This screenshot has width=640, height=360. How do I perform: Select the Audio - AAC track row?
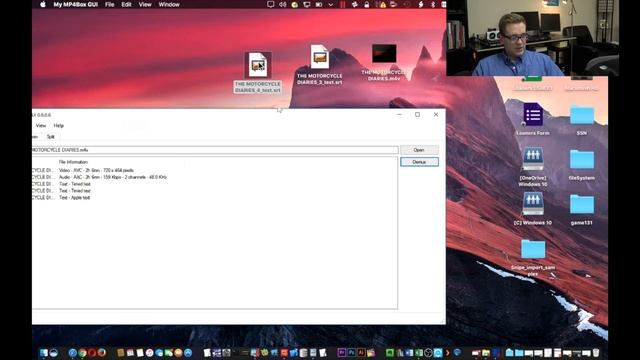coord(113,177)
